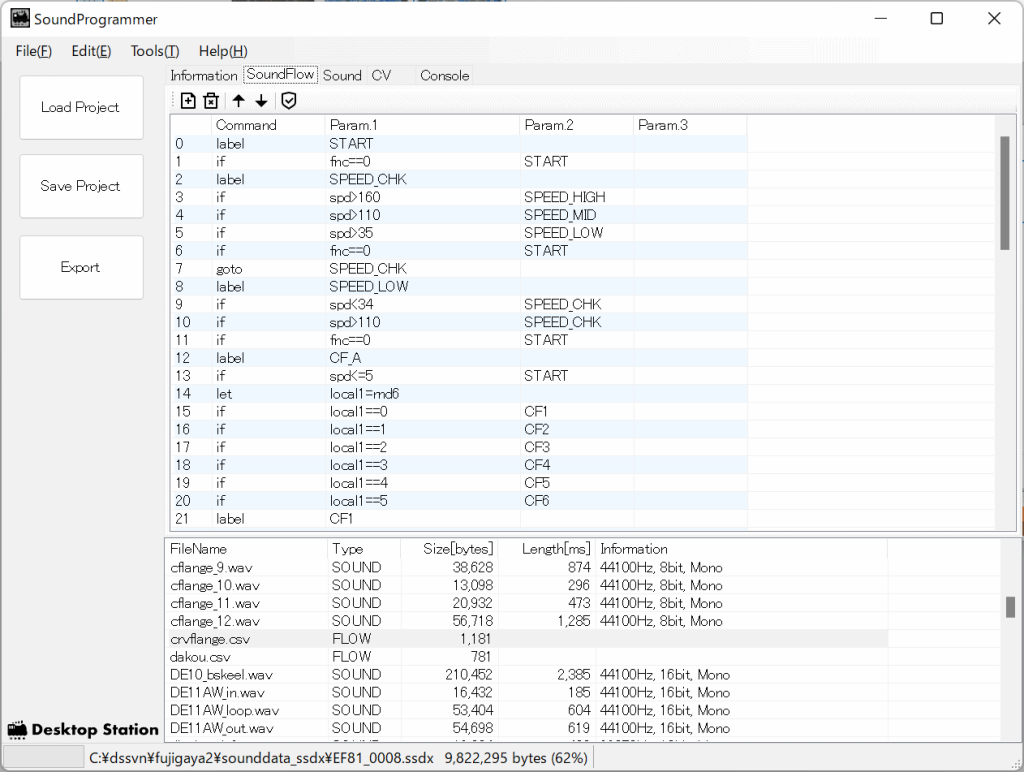
Task: Click the file list vertical scrollbar thumb
Action: click(1010, 607)
